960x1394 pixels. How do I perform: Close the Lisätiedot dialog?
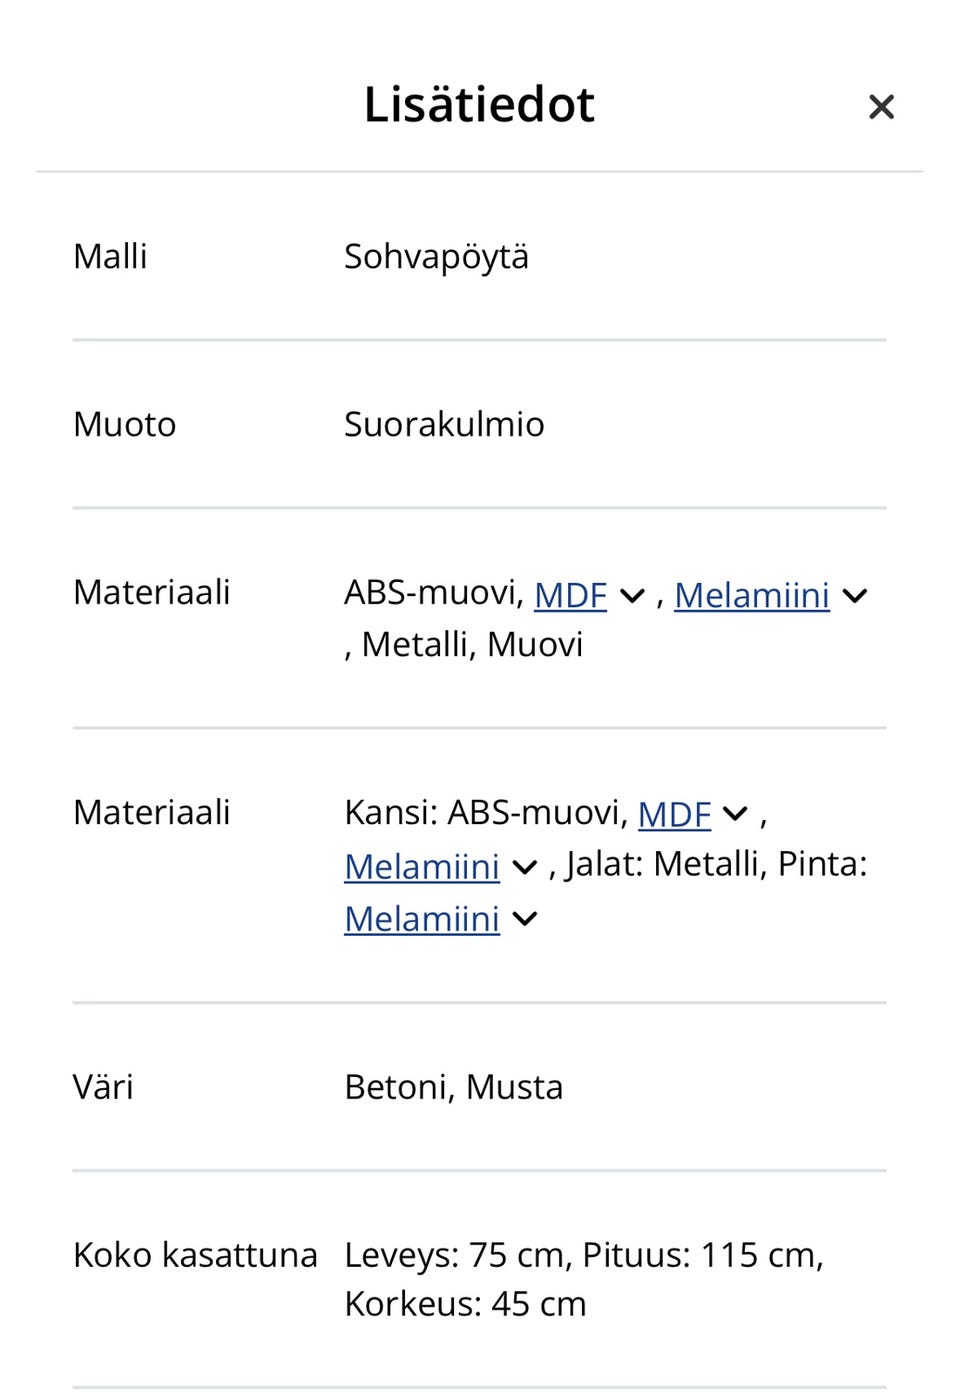click(x=881, y=107)
